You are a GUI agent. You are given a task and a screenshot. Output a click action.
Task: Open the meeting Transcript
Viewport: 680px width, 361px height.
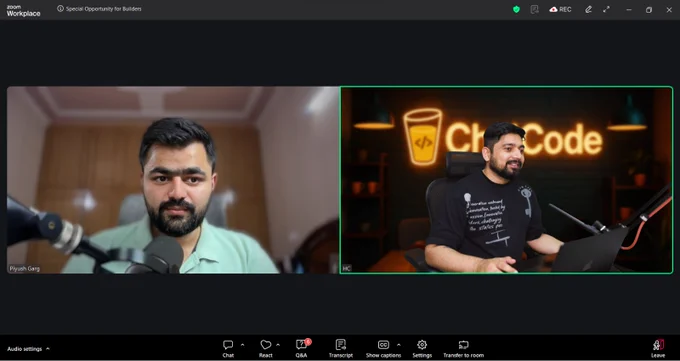(x=340, y=349)
